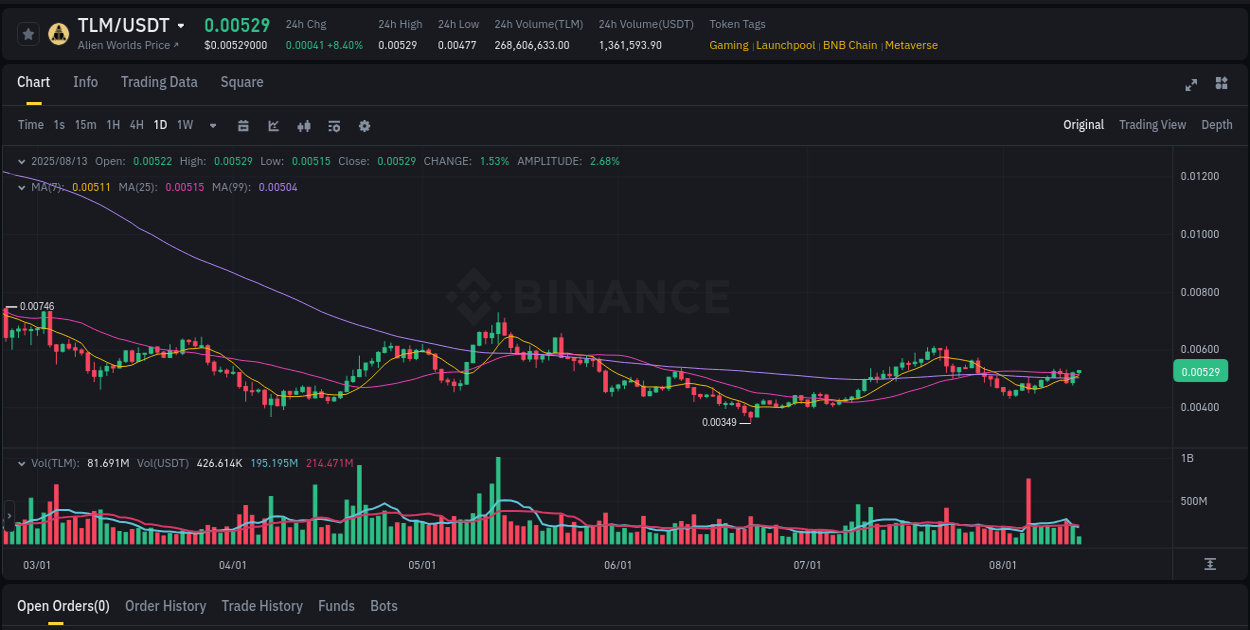Expand chart to fullscreen with arrows icon

(1190, 85)
